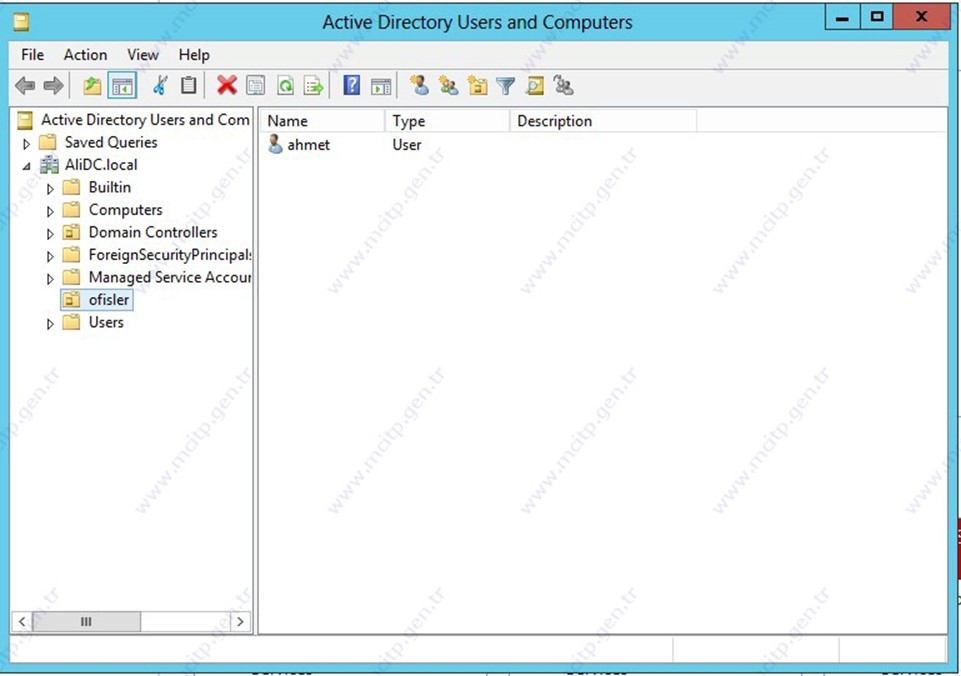Open Help question mark icon
The image size is (961, 676).
pos(352,85)
